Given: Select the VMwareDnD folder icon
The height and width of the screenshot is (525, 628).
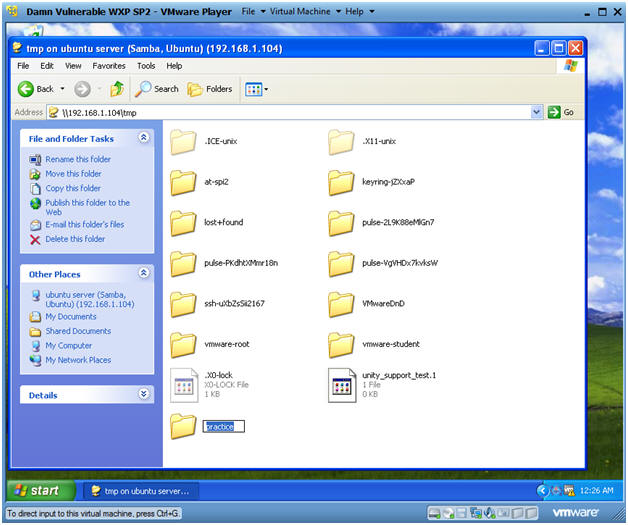Looking at the screenshot, I should click(x=341, y=304).
